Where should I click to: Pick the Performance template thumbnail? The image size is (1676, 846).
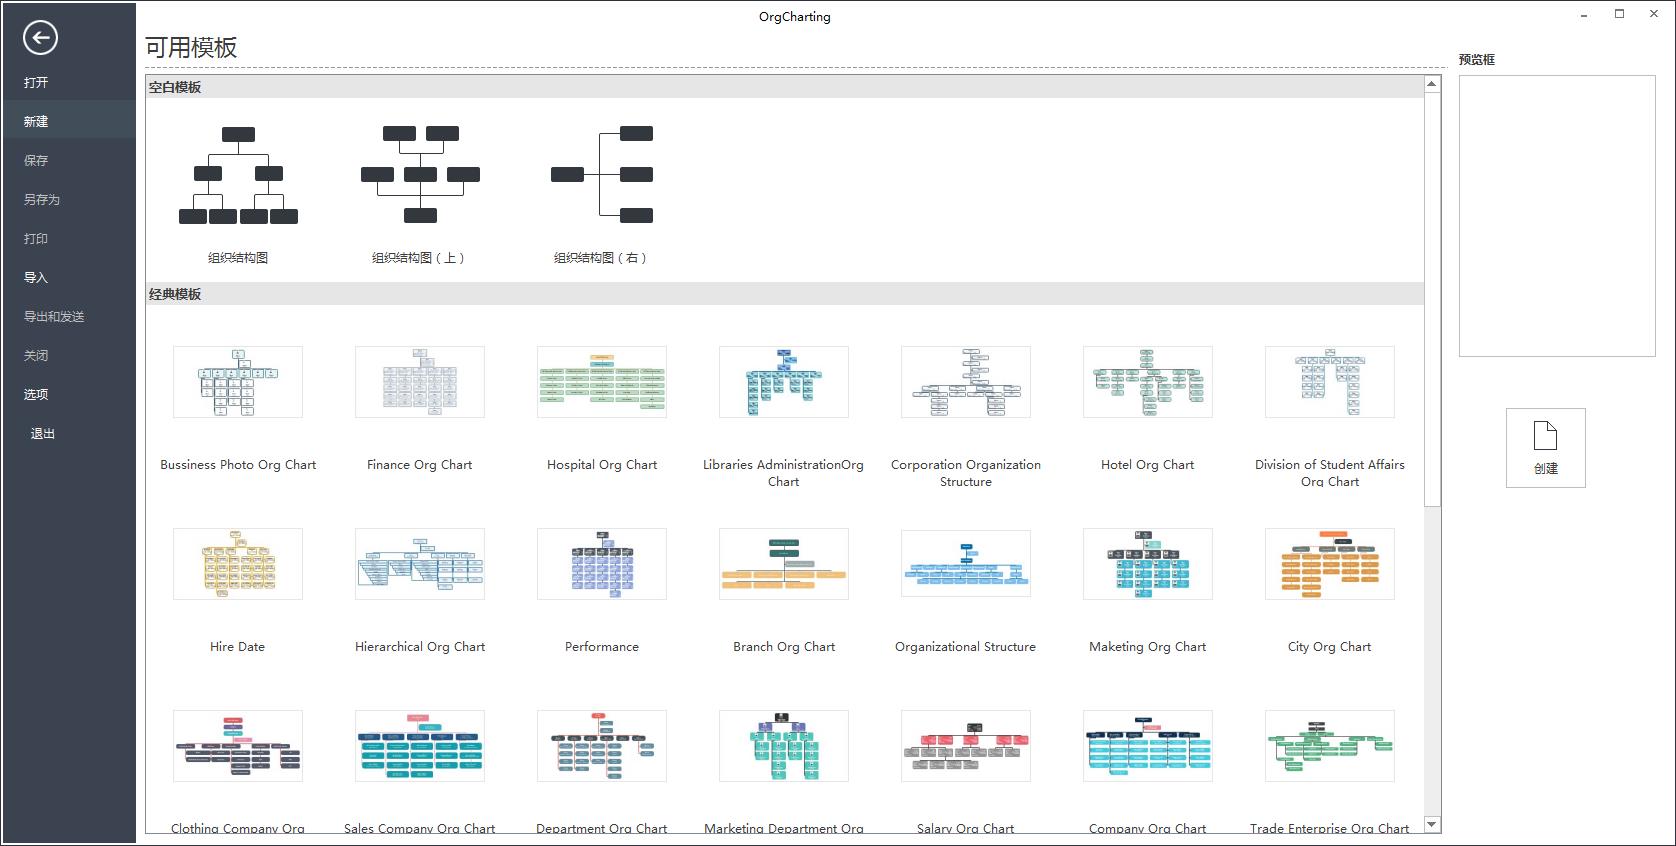pyautogui.click(x=602, y=564)
